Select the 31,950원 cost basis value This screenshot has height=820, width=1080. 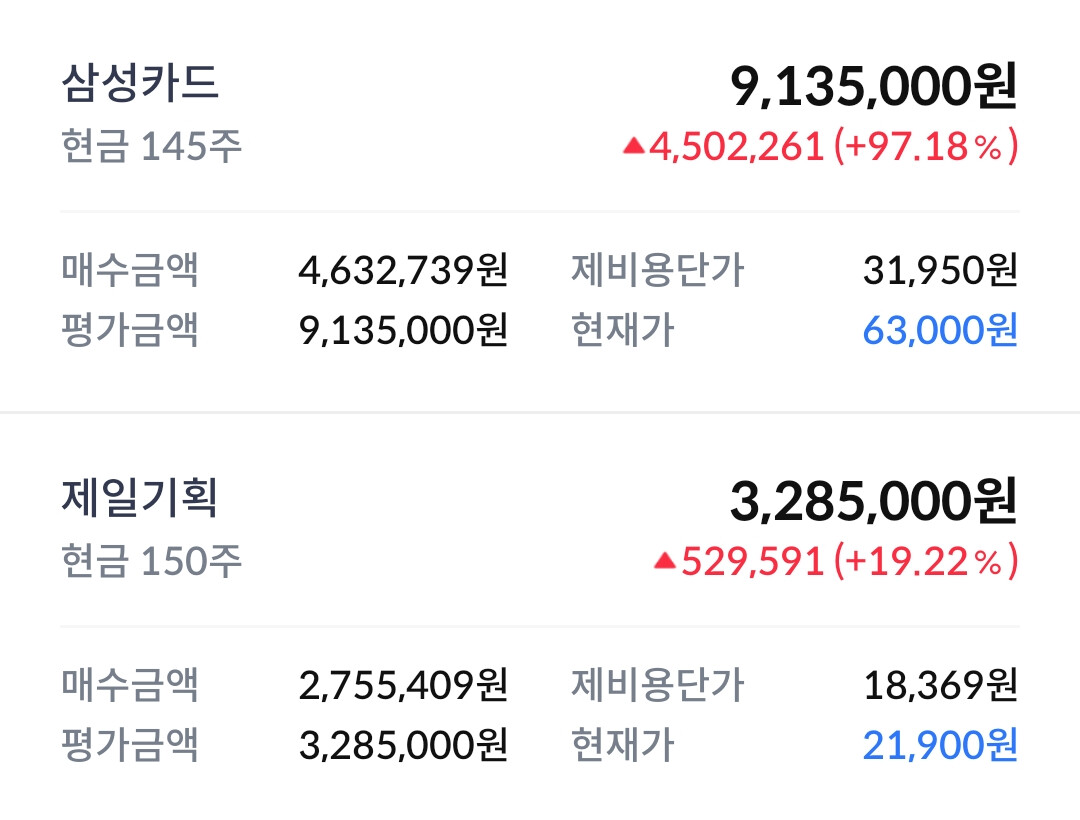tap(939, 270)
